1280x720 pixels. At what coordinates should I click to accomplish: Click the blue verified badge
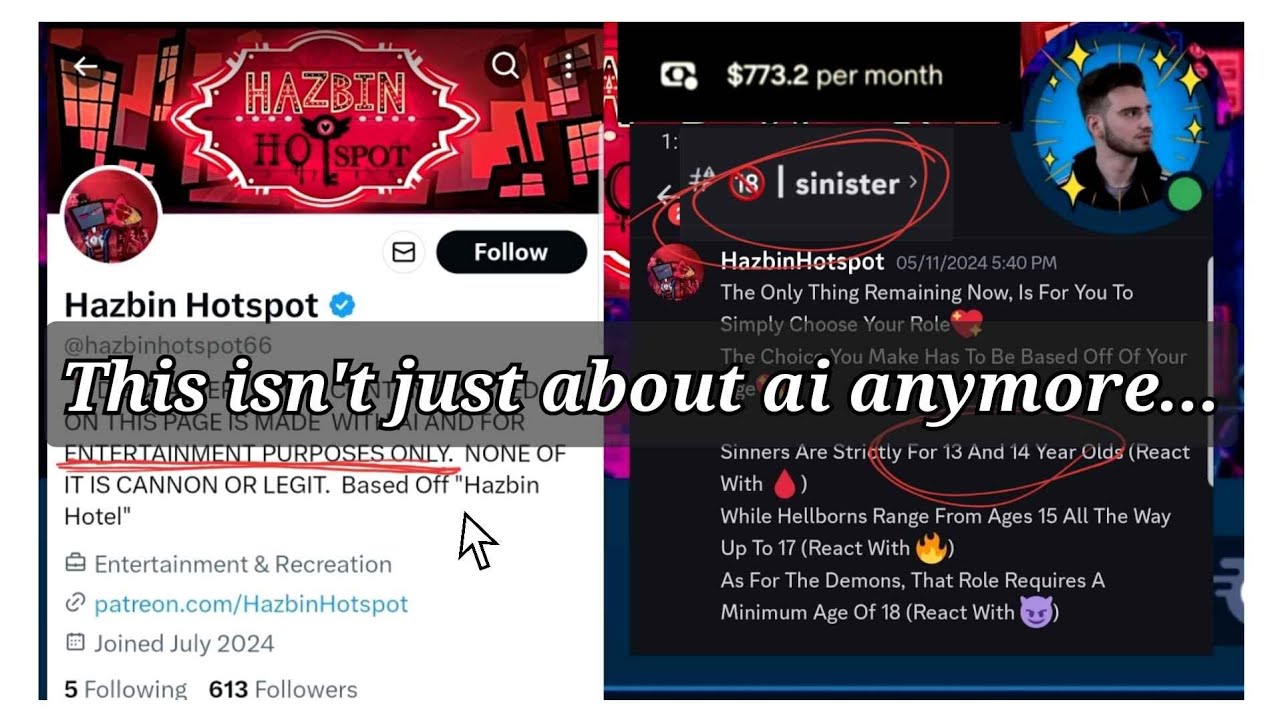click(343, 306)
